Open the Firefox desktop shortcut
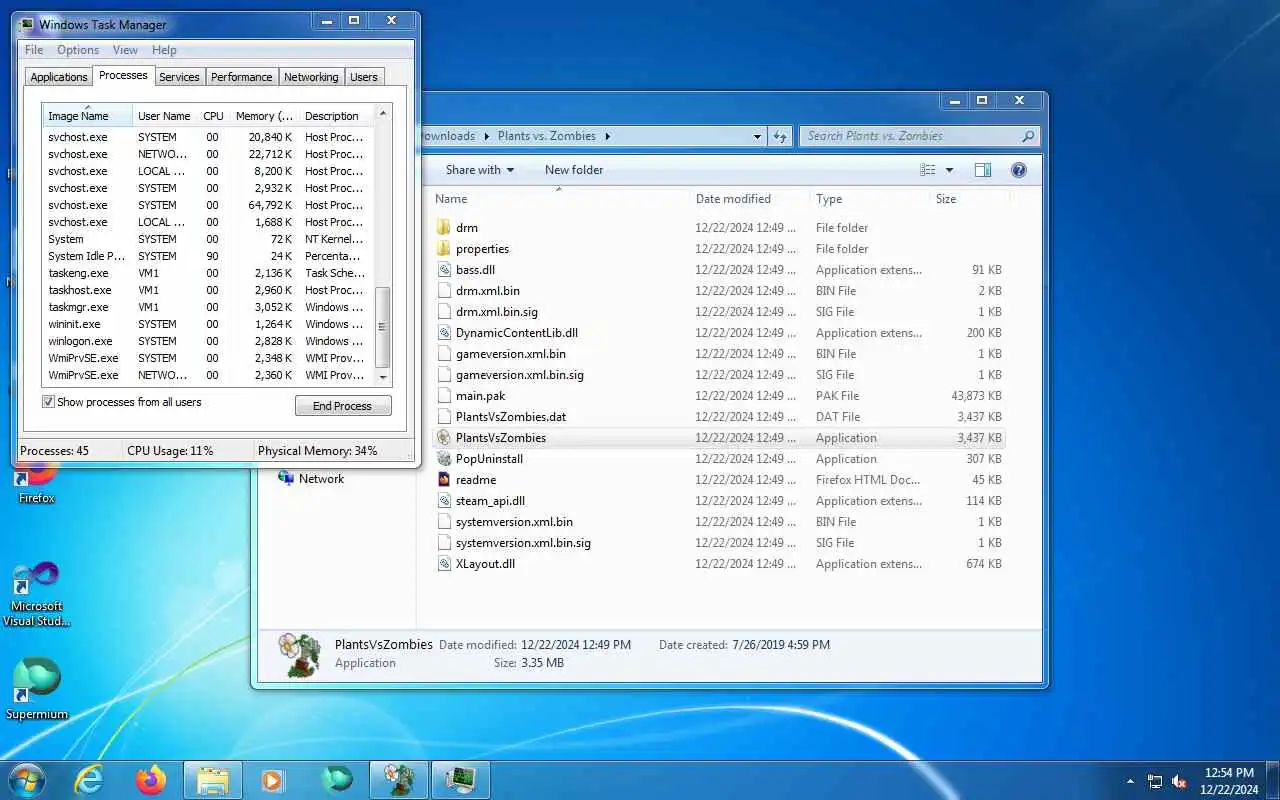 [37, 480]
